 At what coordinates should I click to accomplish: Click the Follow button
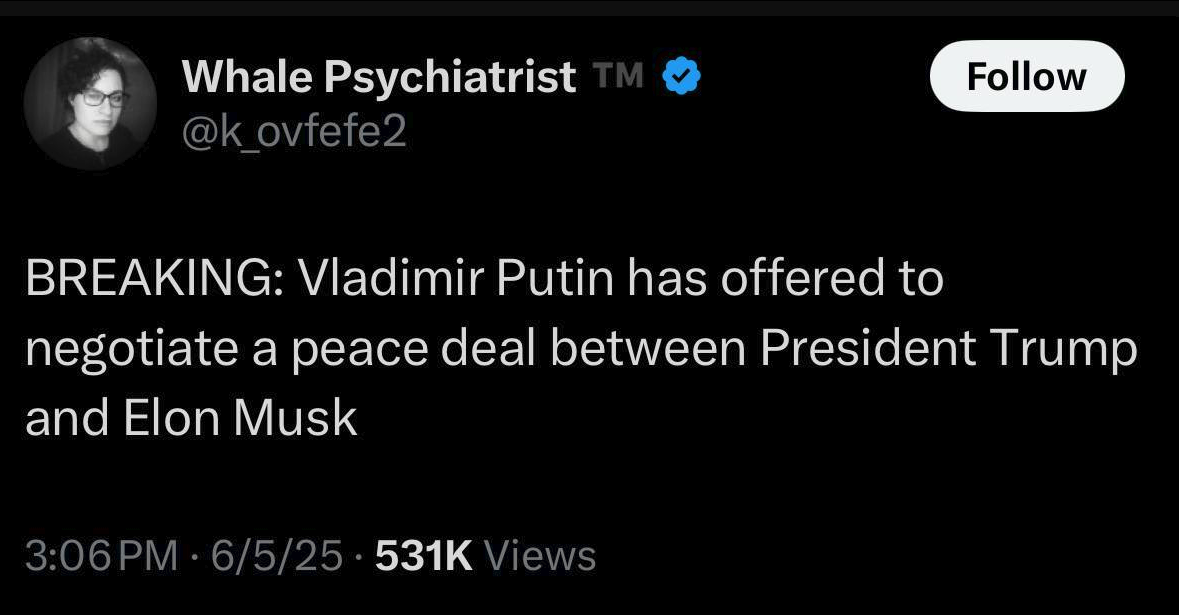tap(1026, 76)
